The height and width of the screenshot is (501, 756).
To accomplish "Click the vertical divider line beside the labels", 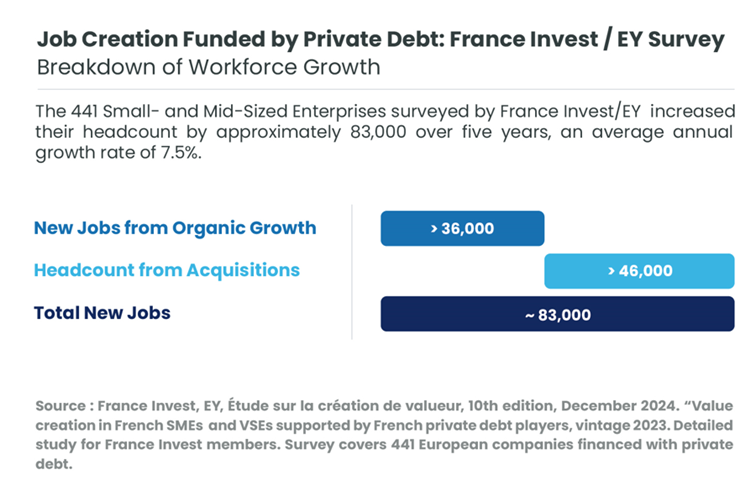I will [352, 272].
